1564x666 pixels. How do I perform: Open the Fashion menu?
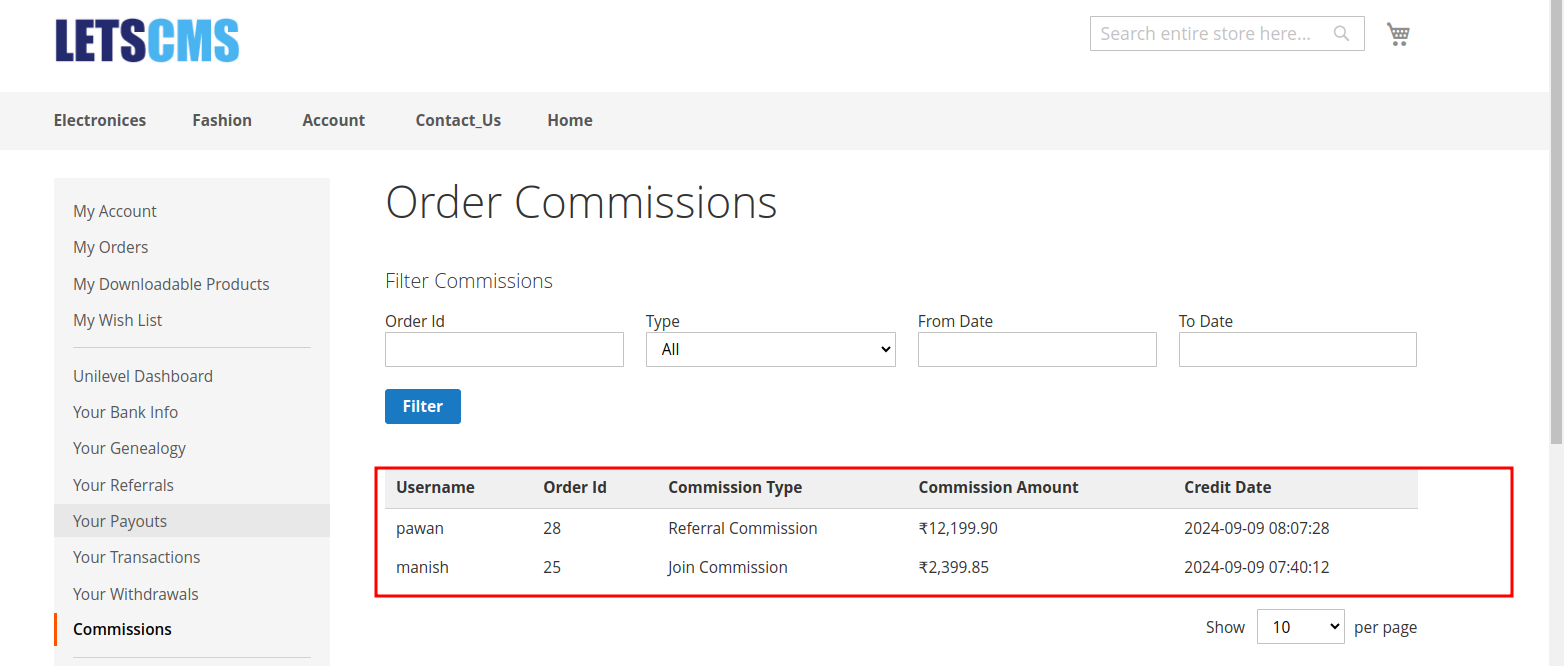coord(222,120)
